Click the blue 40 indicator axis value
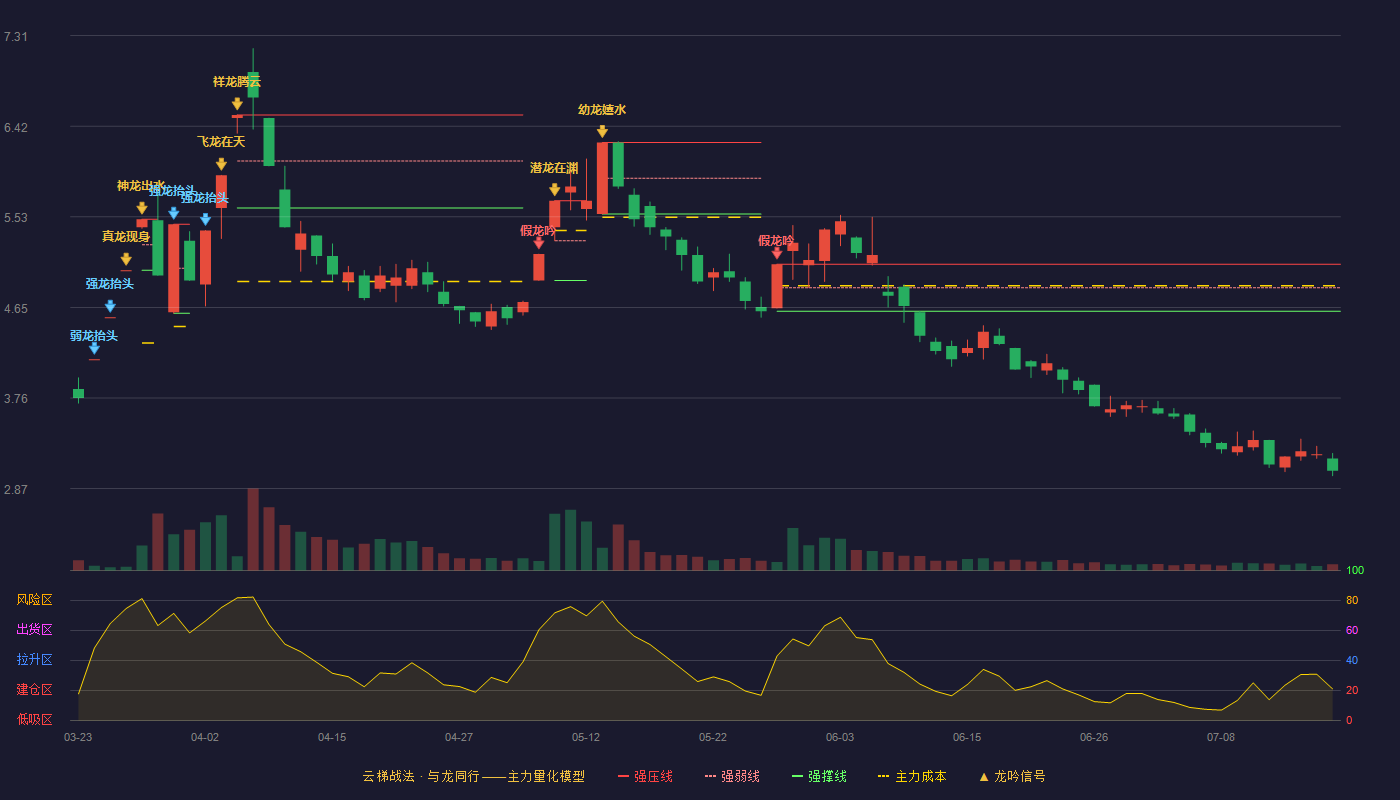The width and height of the screenshot is (1400, 800). pyautogui.click(x=1352, y=661)
